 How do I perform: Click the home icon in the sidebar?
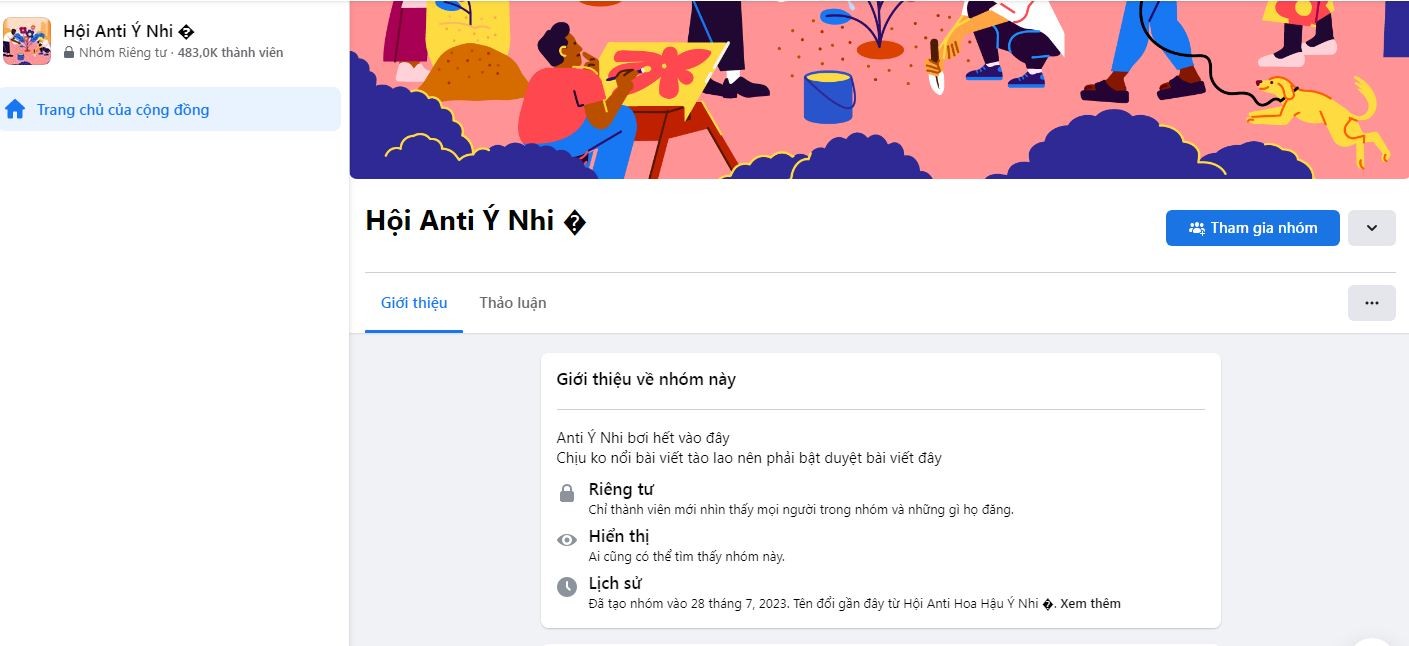point(15,110)
